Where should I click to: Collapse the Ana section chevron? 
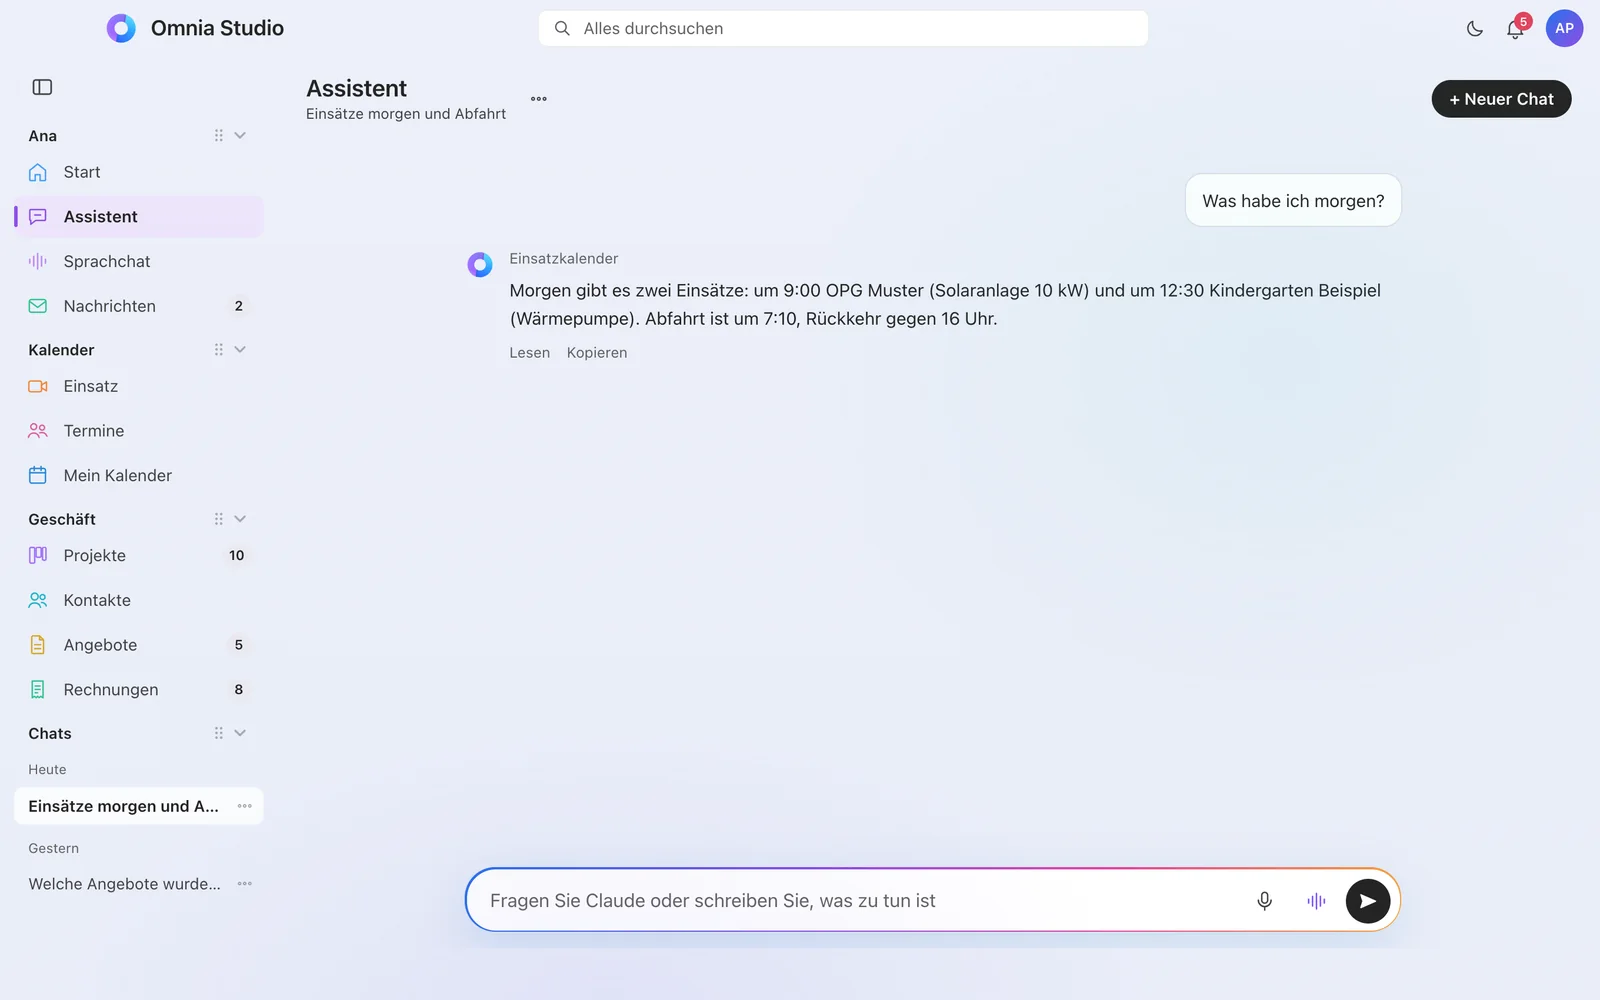(x=240, y=136)
